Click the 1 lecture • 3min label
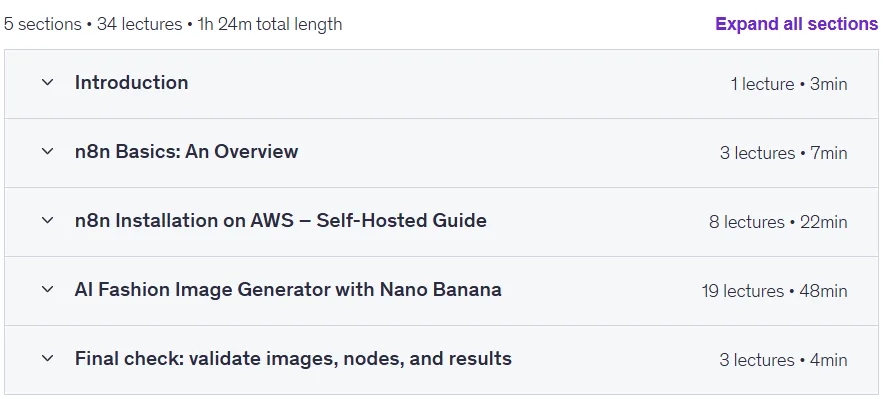 pyautogui.click(x=789, y=84)
